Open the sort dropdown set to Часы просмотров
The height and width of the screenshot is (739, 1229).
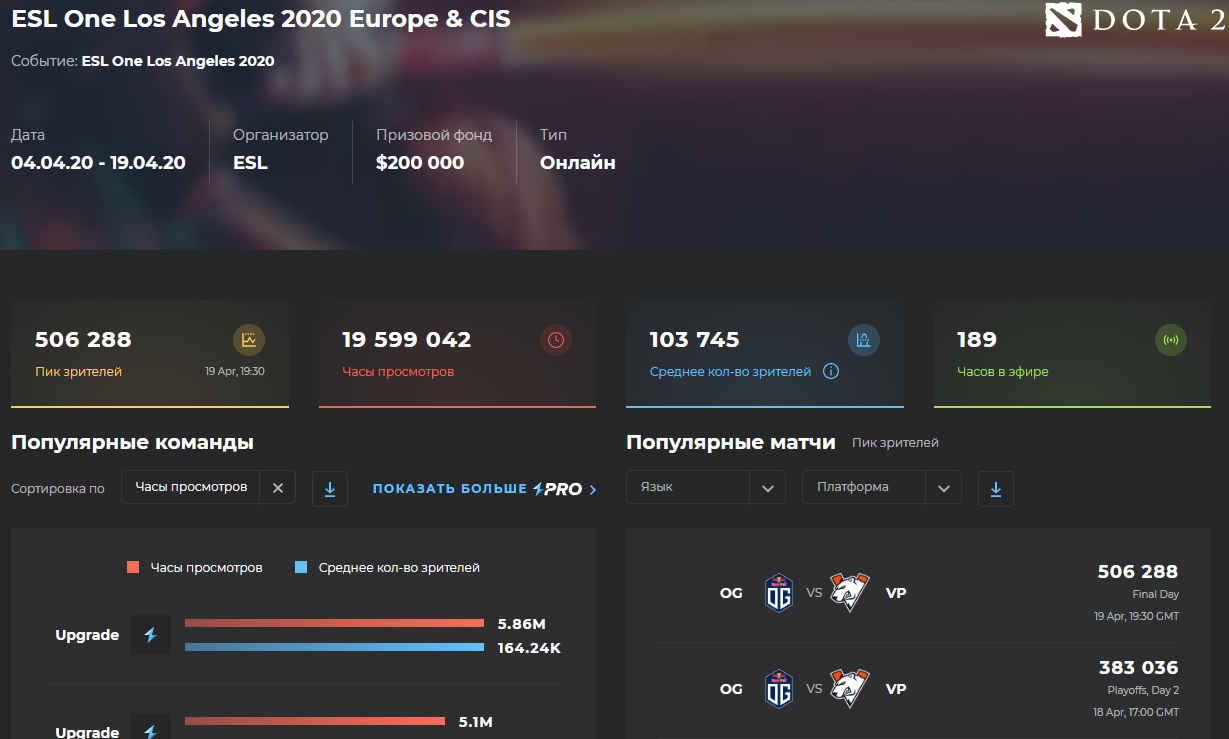(191, 488)
